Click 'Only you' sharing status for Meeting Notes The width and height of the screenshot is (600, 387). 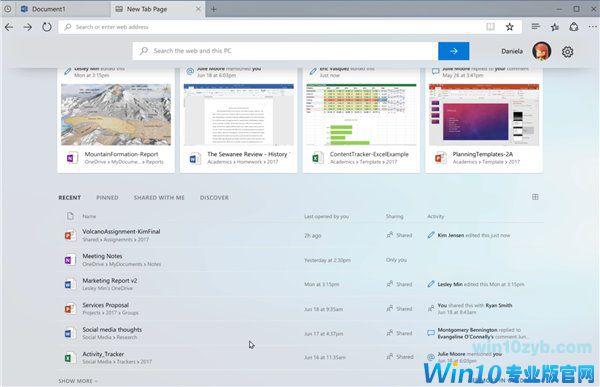tap(396, 260)
